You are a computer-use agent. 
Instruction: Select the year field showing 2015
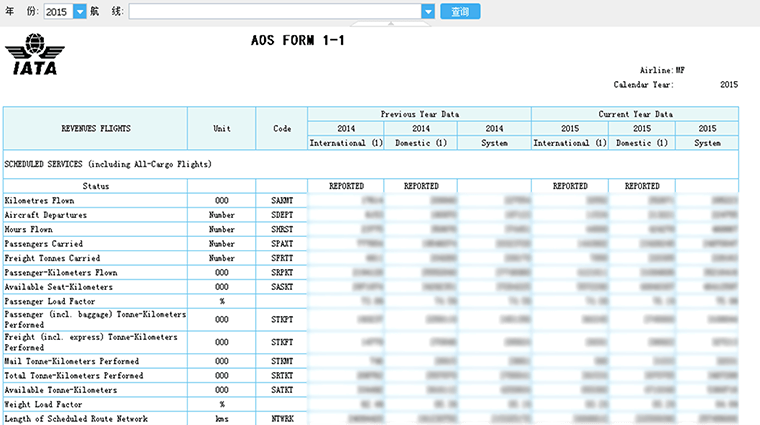click(58, 12)
